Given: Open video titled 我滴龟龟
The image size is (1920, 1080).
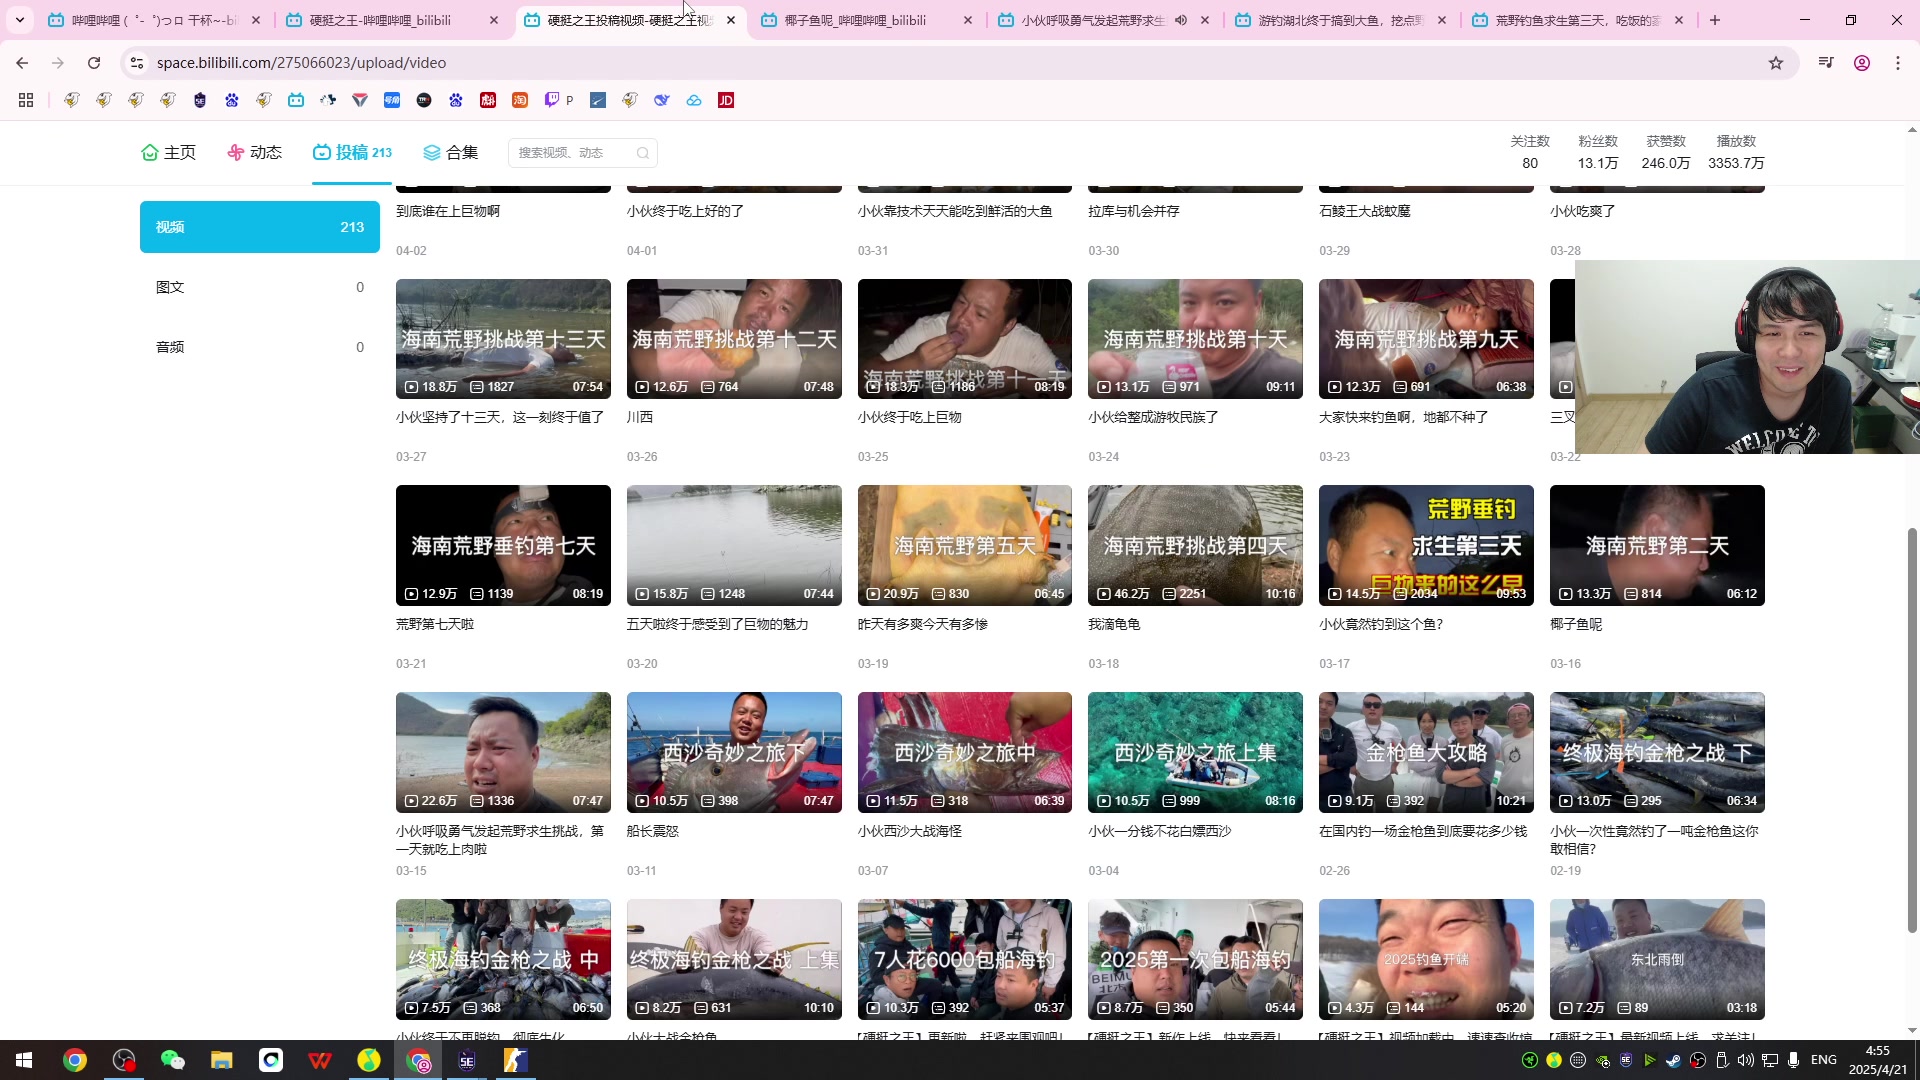Looking at the screenshot, I should pos(1114,624).
